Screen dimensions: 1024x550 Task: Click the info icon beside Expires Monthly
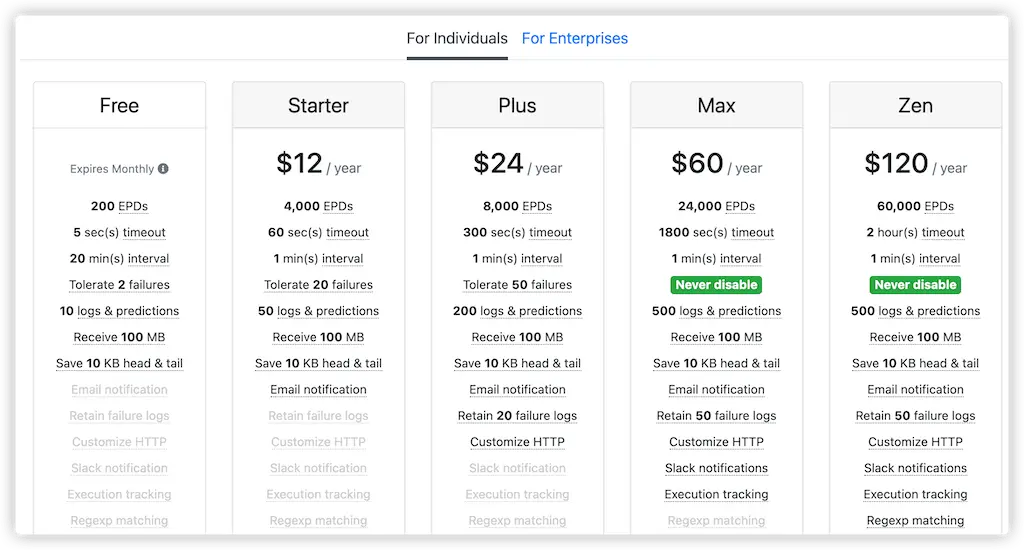(163, 169)
